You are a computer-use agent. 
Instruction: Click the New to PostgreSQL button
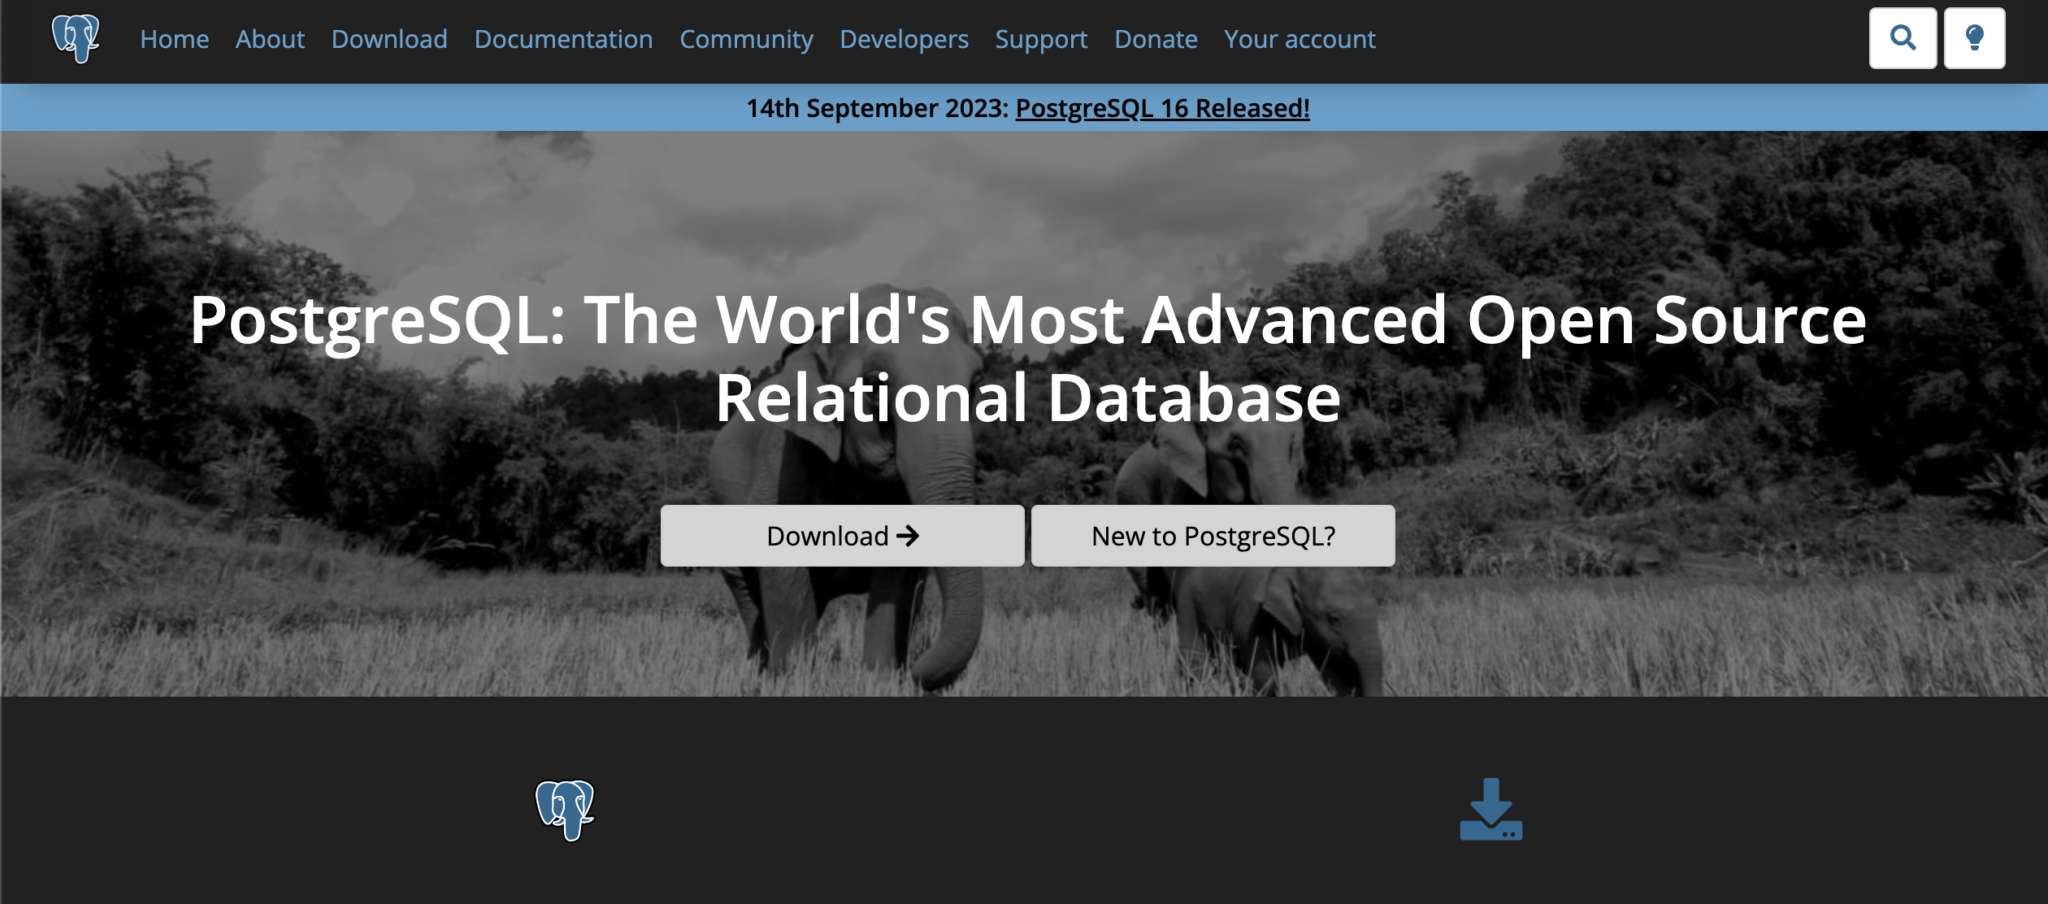1211,536
